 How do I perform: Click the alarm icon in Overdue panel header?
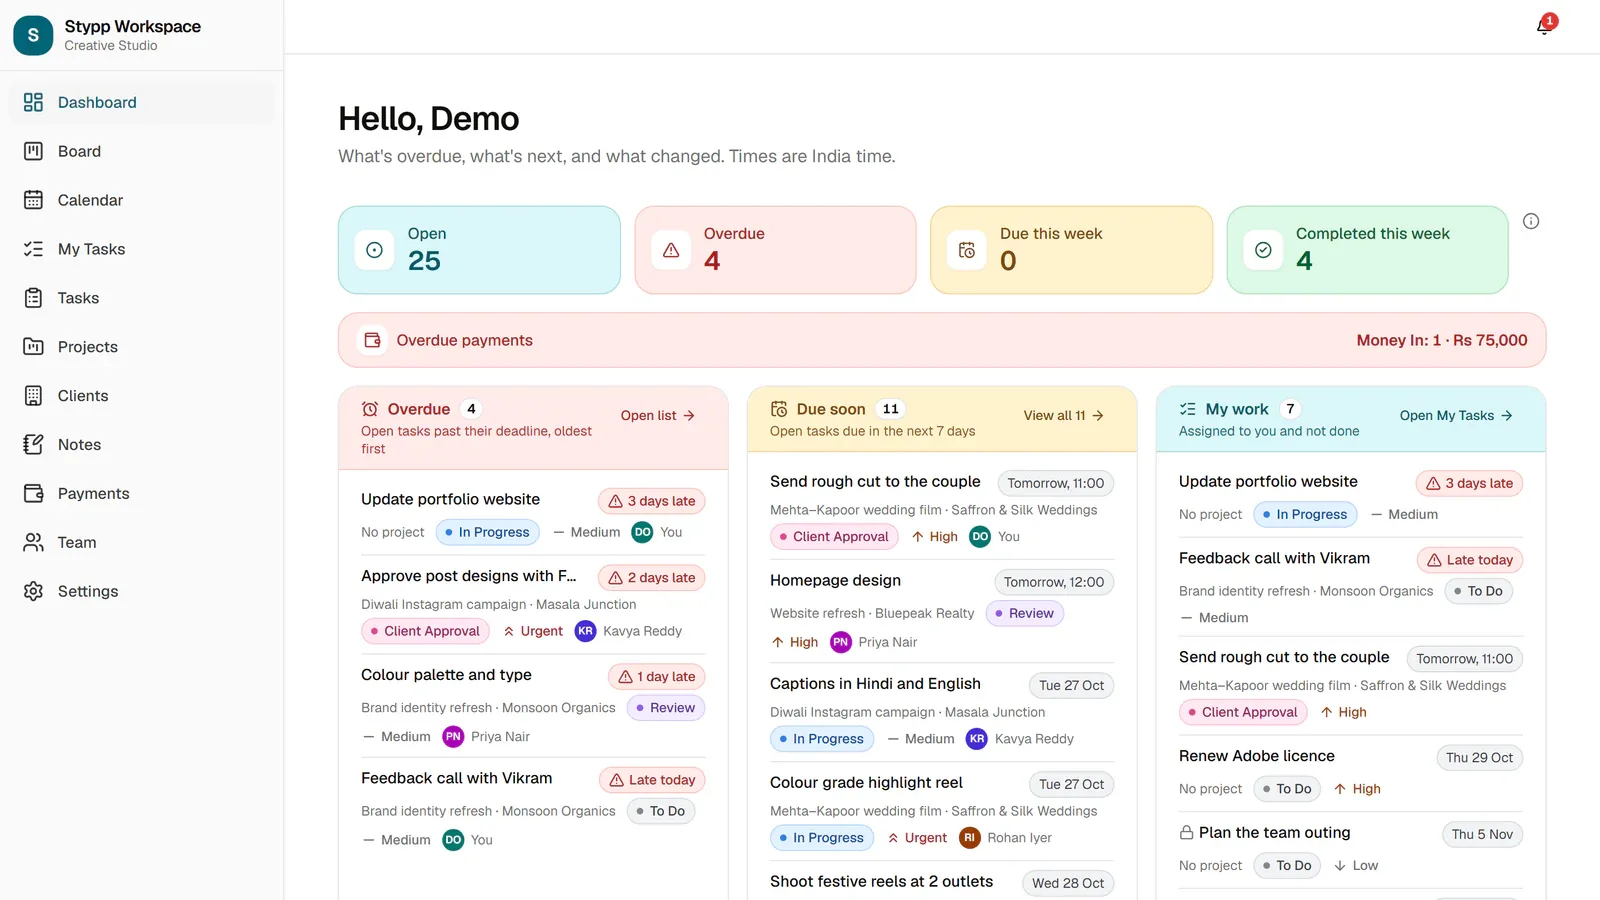coord(370,409)
